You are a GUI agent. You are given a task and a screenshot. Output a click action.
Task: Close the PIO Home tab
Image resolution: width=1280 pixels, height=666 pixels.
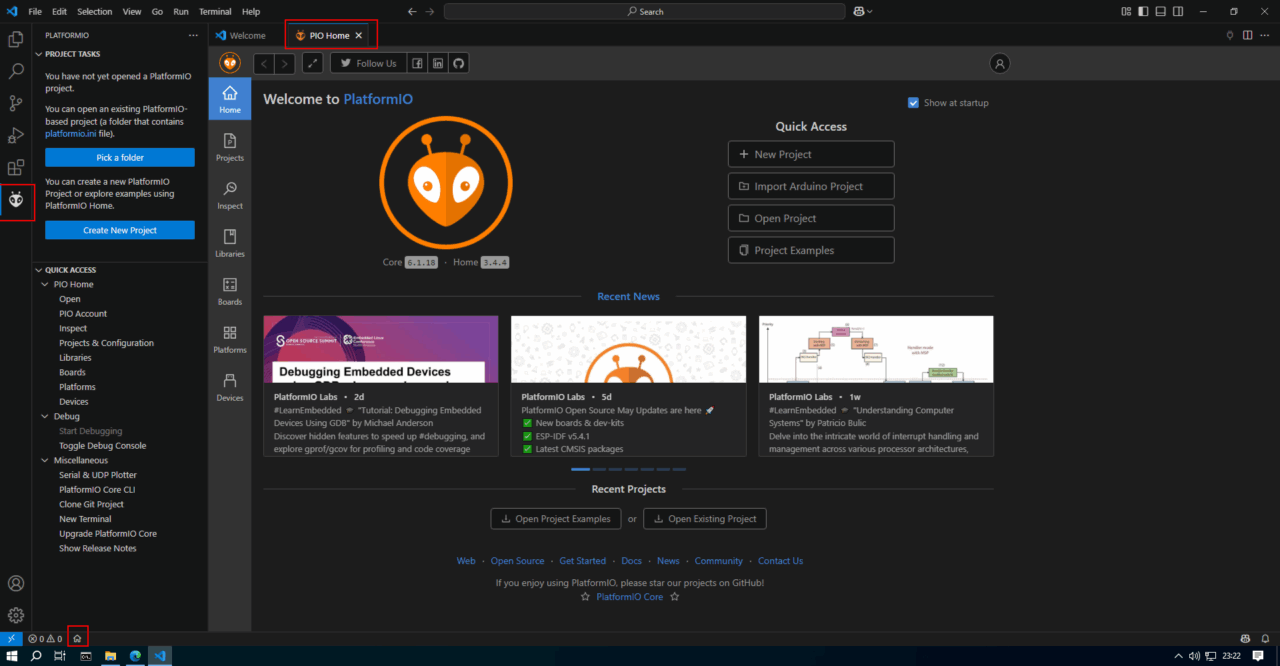coord(359,35)
